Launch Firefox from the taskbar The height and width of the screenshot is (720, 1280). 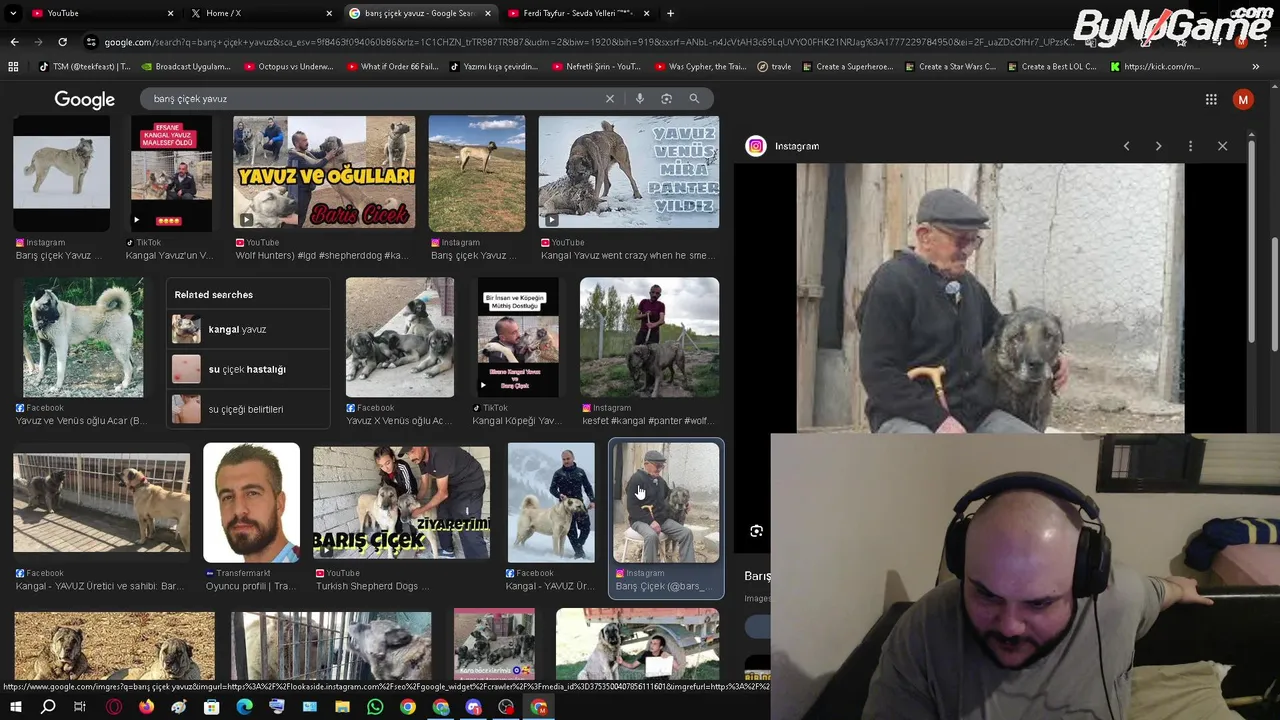click(x=146, y=708)
